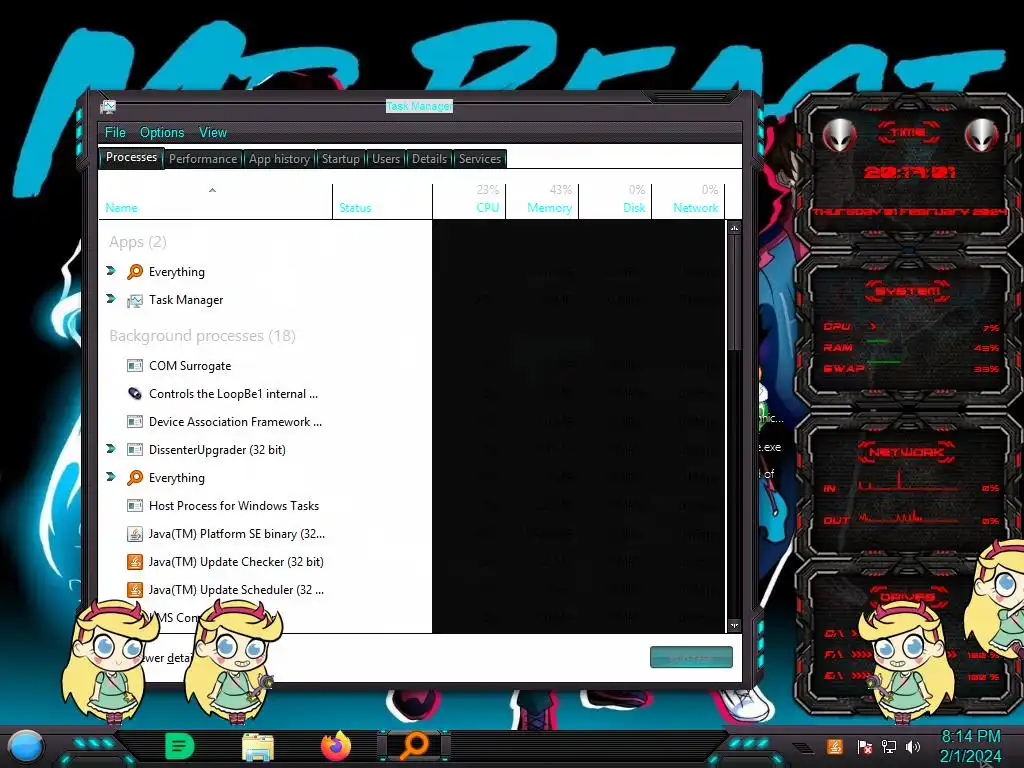1024x768 pixels.
Task: Click the RAM meter in System widget
Action: pos(911,347)
